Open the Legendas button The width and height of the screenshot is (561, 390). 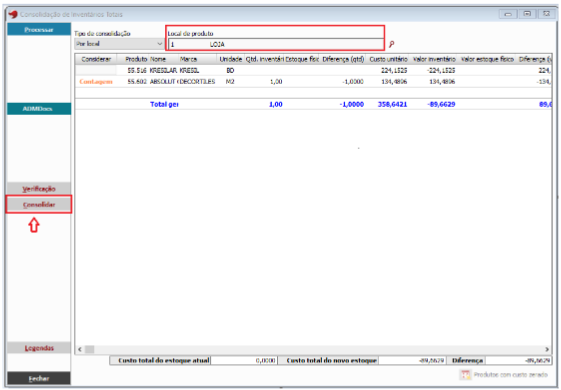tap(39, 348)
